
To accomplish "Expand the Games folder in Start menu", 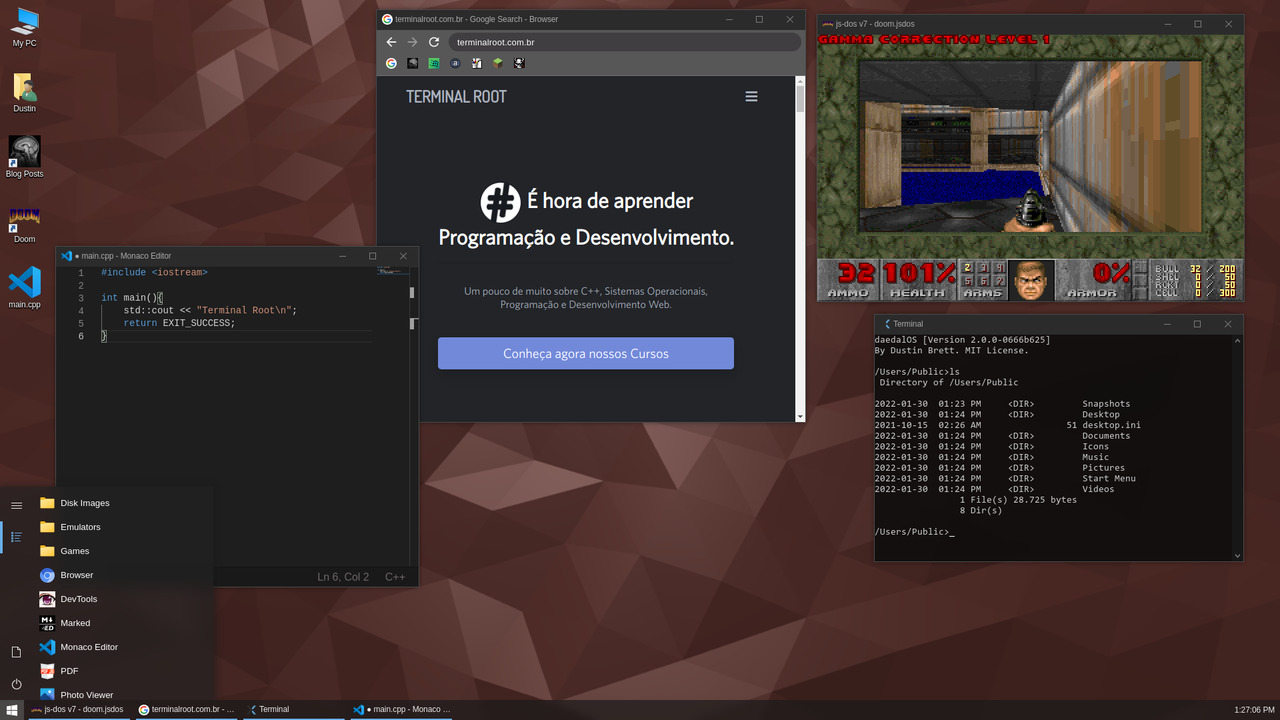I will (x=123, y=551).
